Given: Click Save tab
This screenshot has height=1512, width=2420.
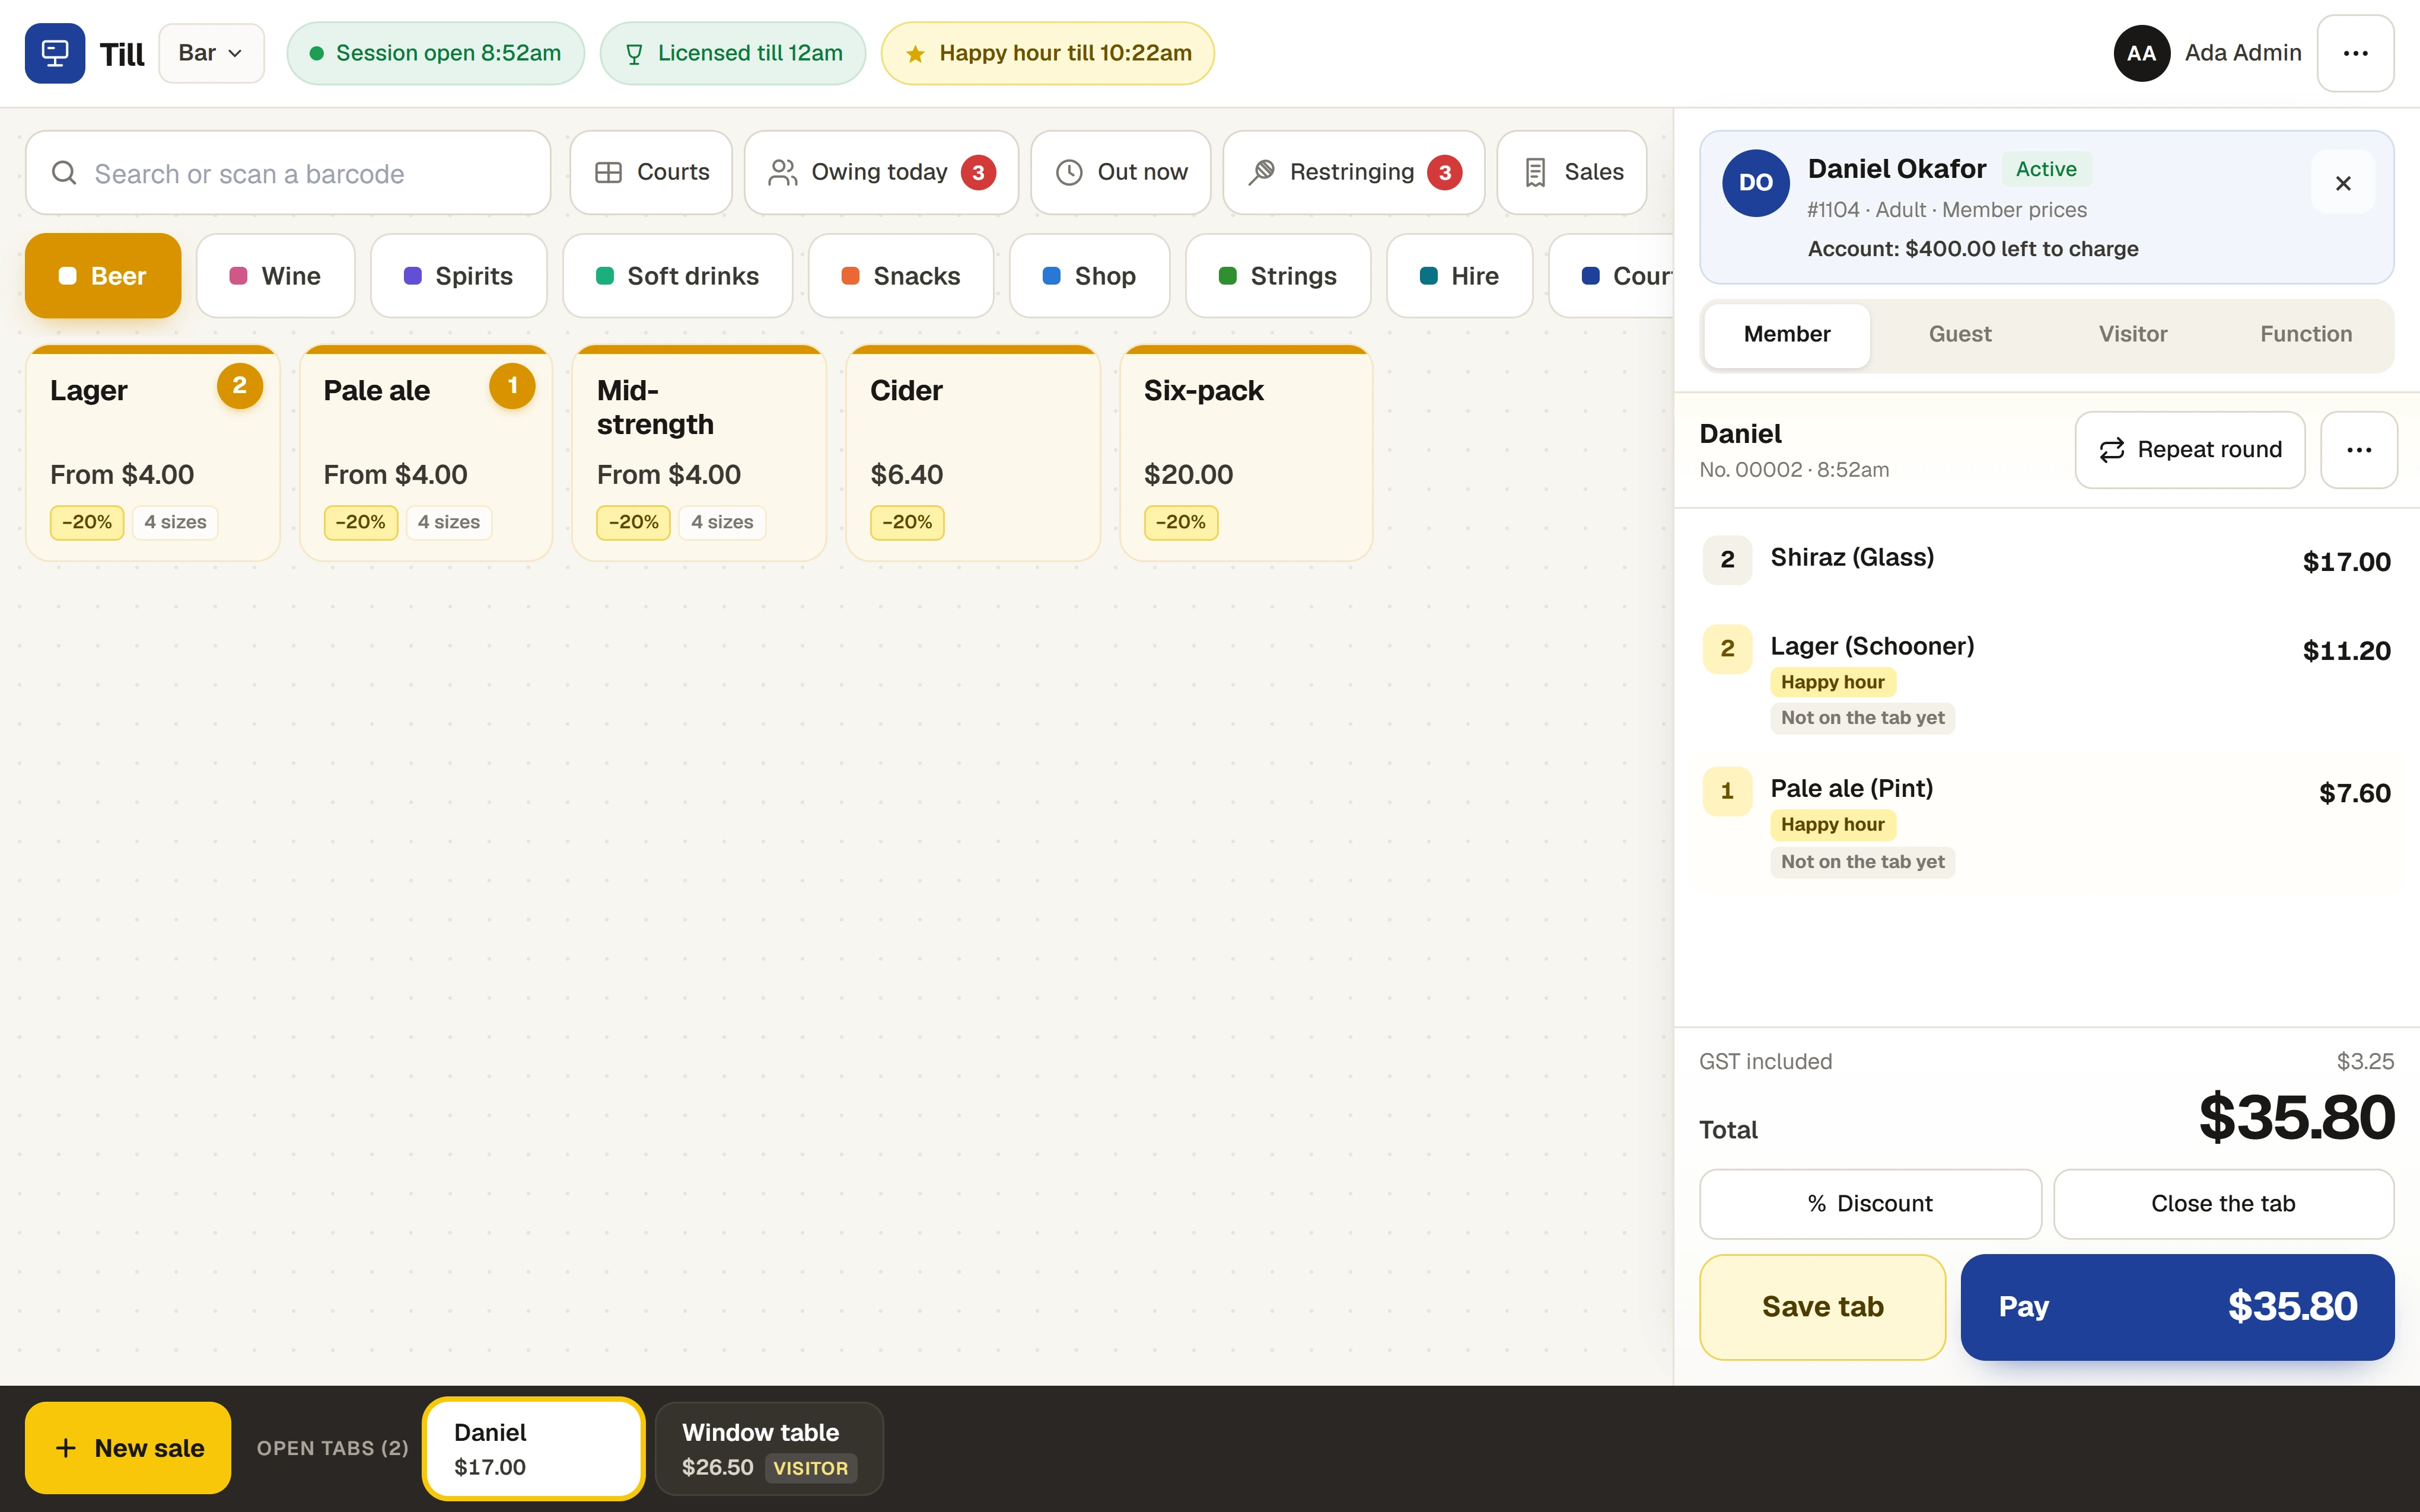Looking at the screenshot, I should [x=1822, y=1307].
